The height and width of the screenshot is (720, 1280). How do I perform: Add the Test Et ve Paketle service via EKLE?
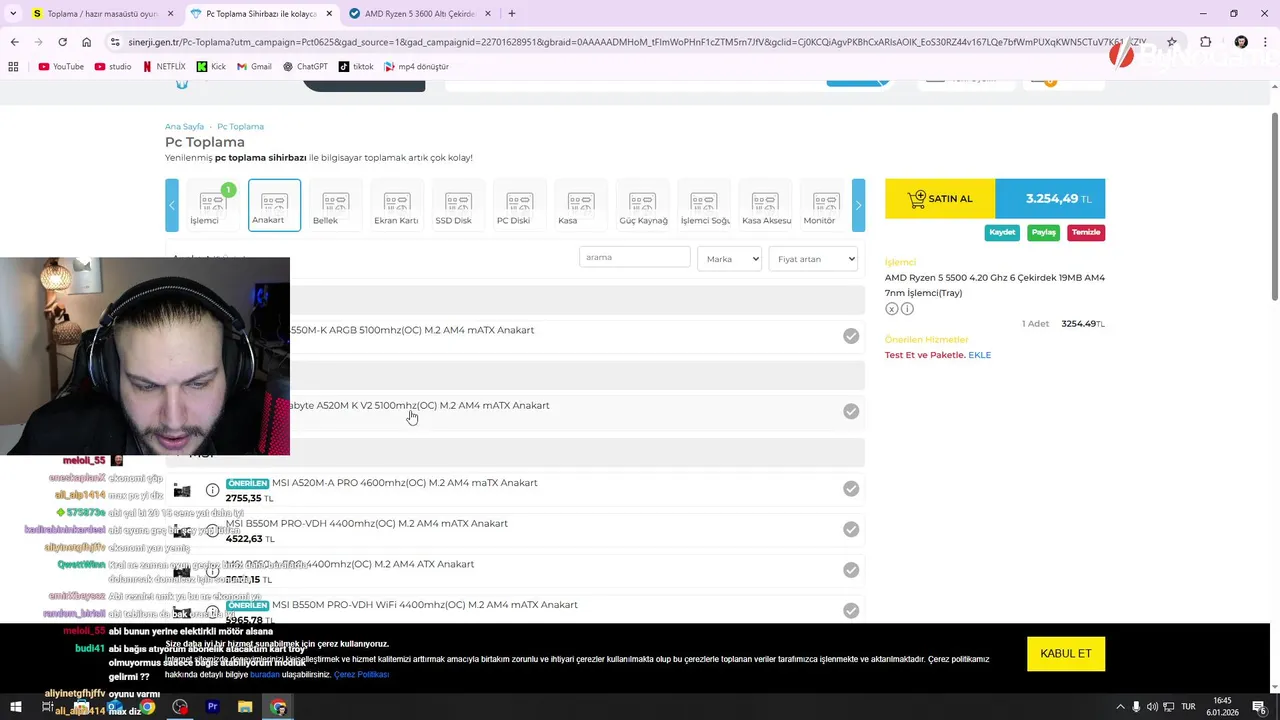(x=979, y=355)
